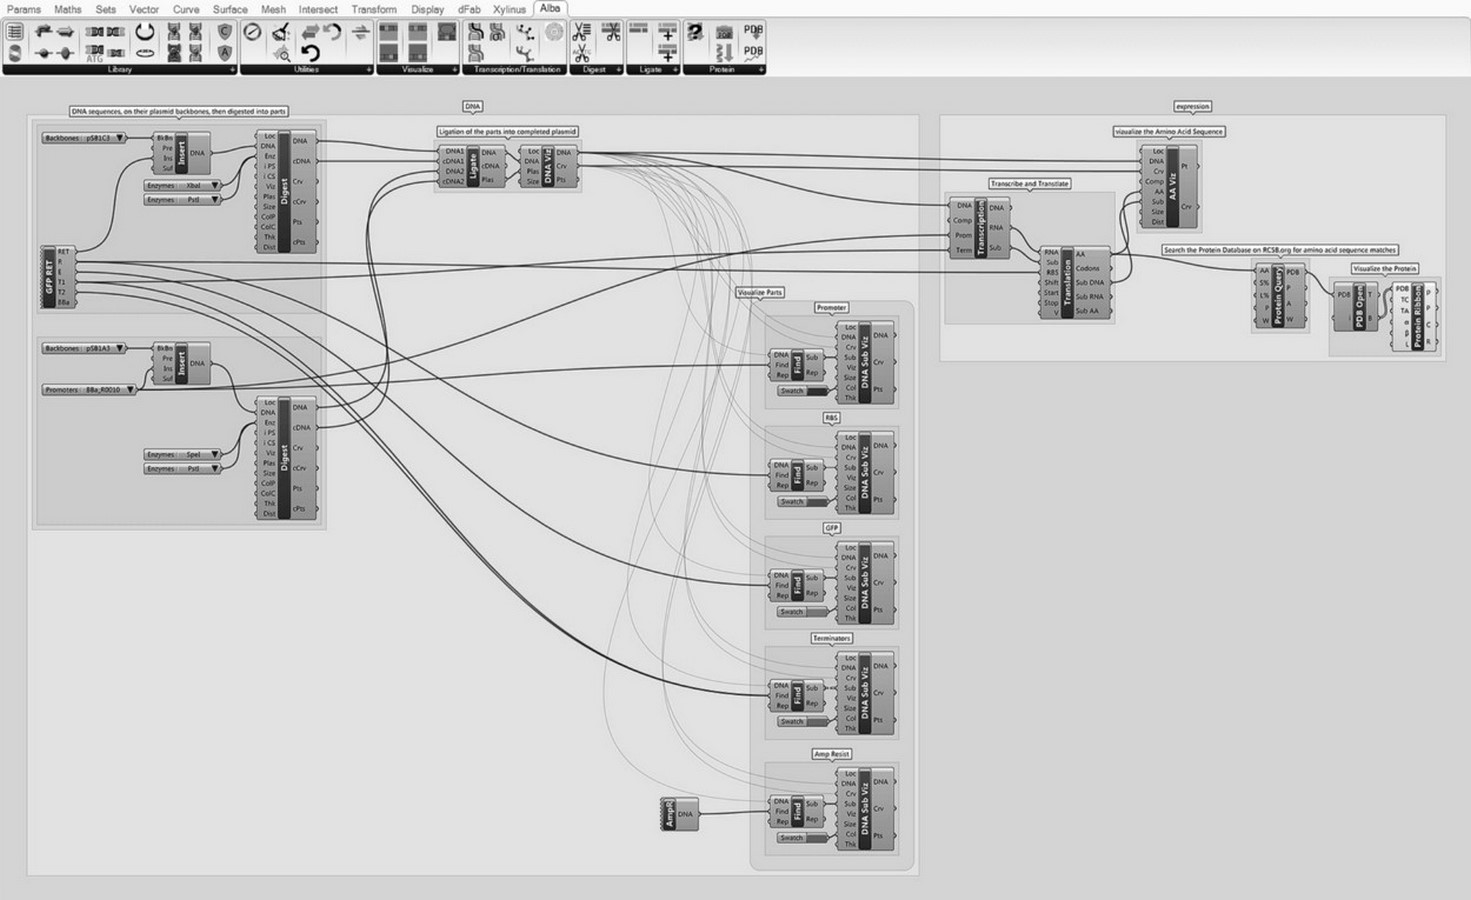Image resolution: width=1471 pixels, height=900 pixels.
Task: Click the shield icon labeled C
Action: (225, 32)
